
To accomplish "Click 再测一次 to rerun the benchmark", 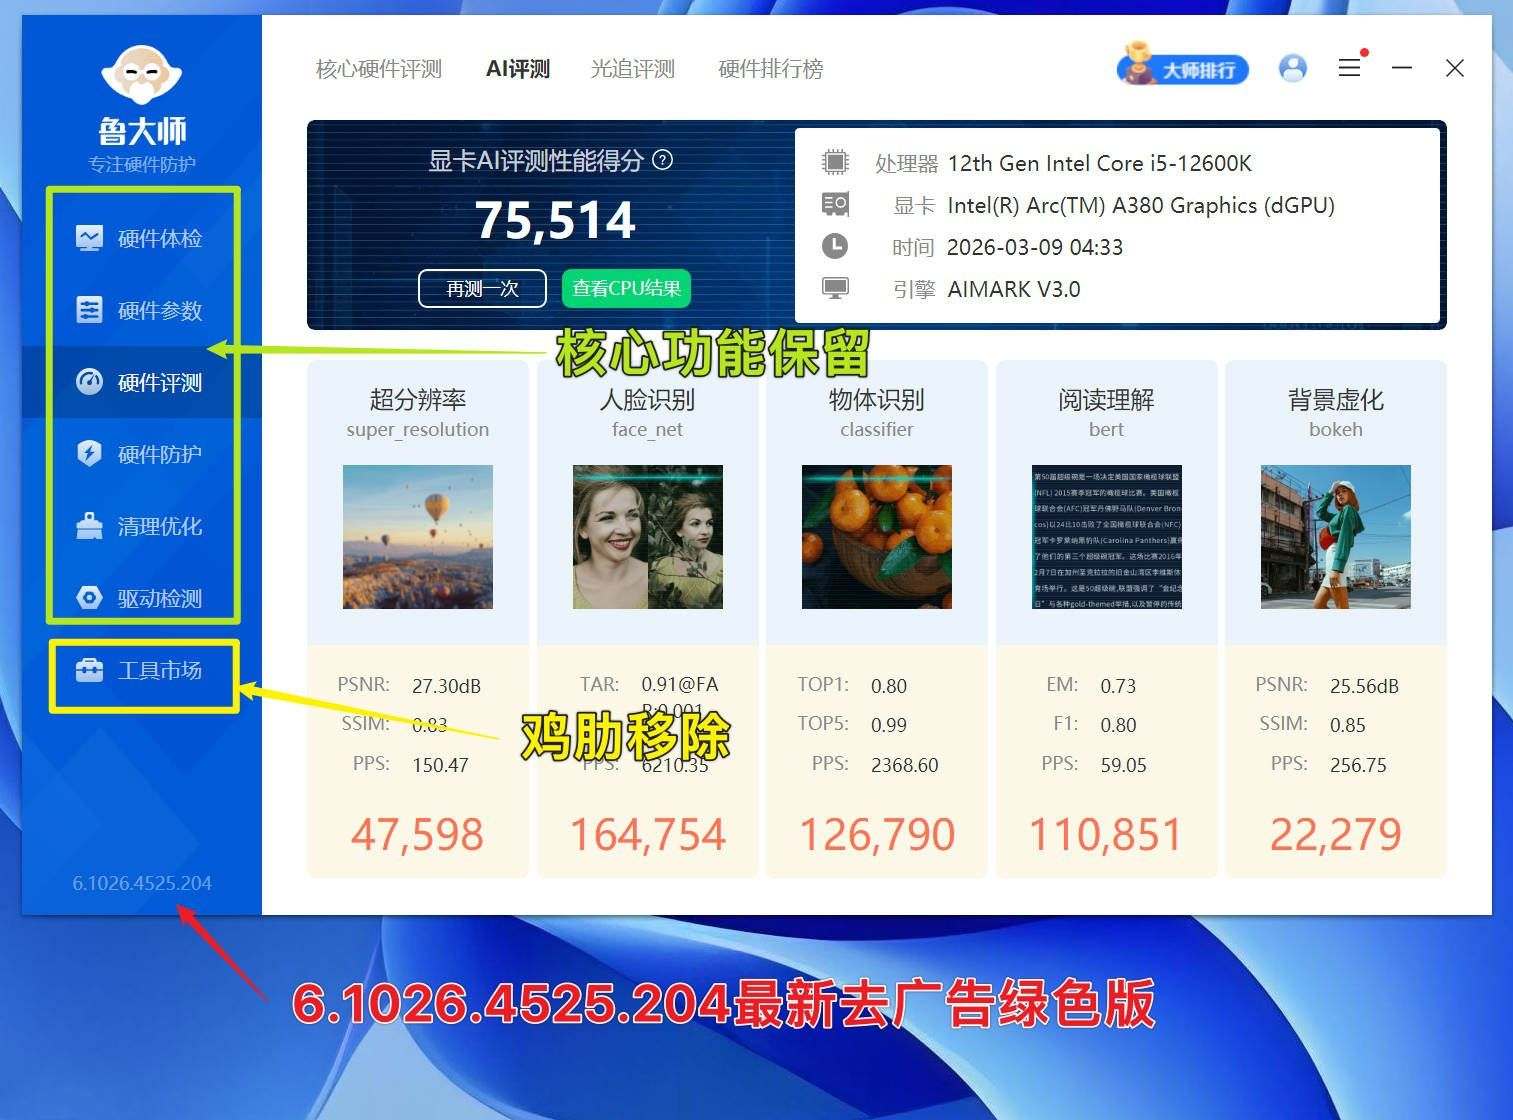I will (x=482, y=288).
